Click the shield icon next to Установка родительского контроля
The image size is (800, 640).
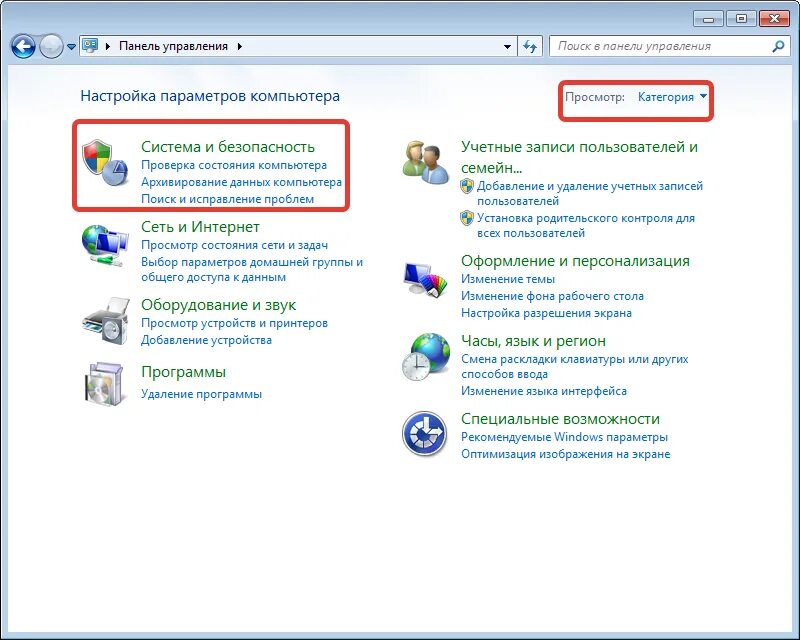[467, 218]
